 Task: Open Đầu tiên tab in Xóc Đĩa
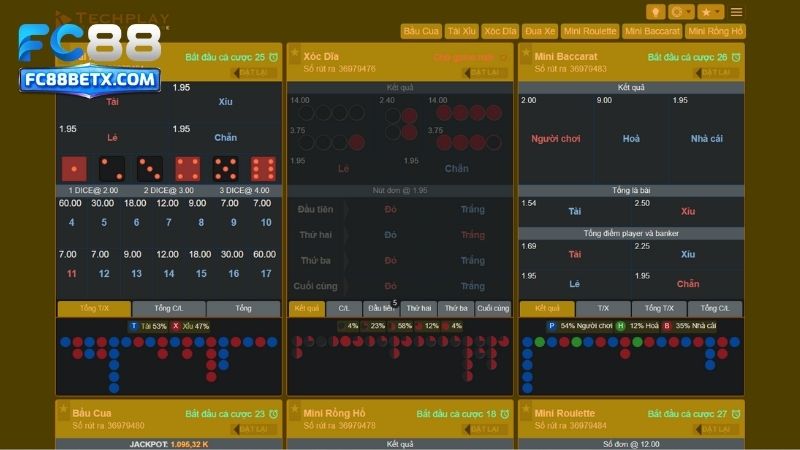coord(381,308)
